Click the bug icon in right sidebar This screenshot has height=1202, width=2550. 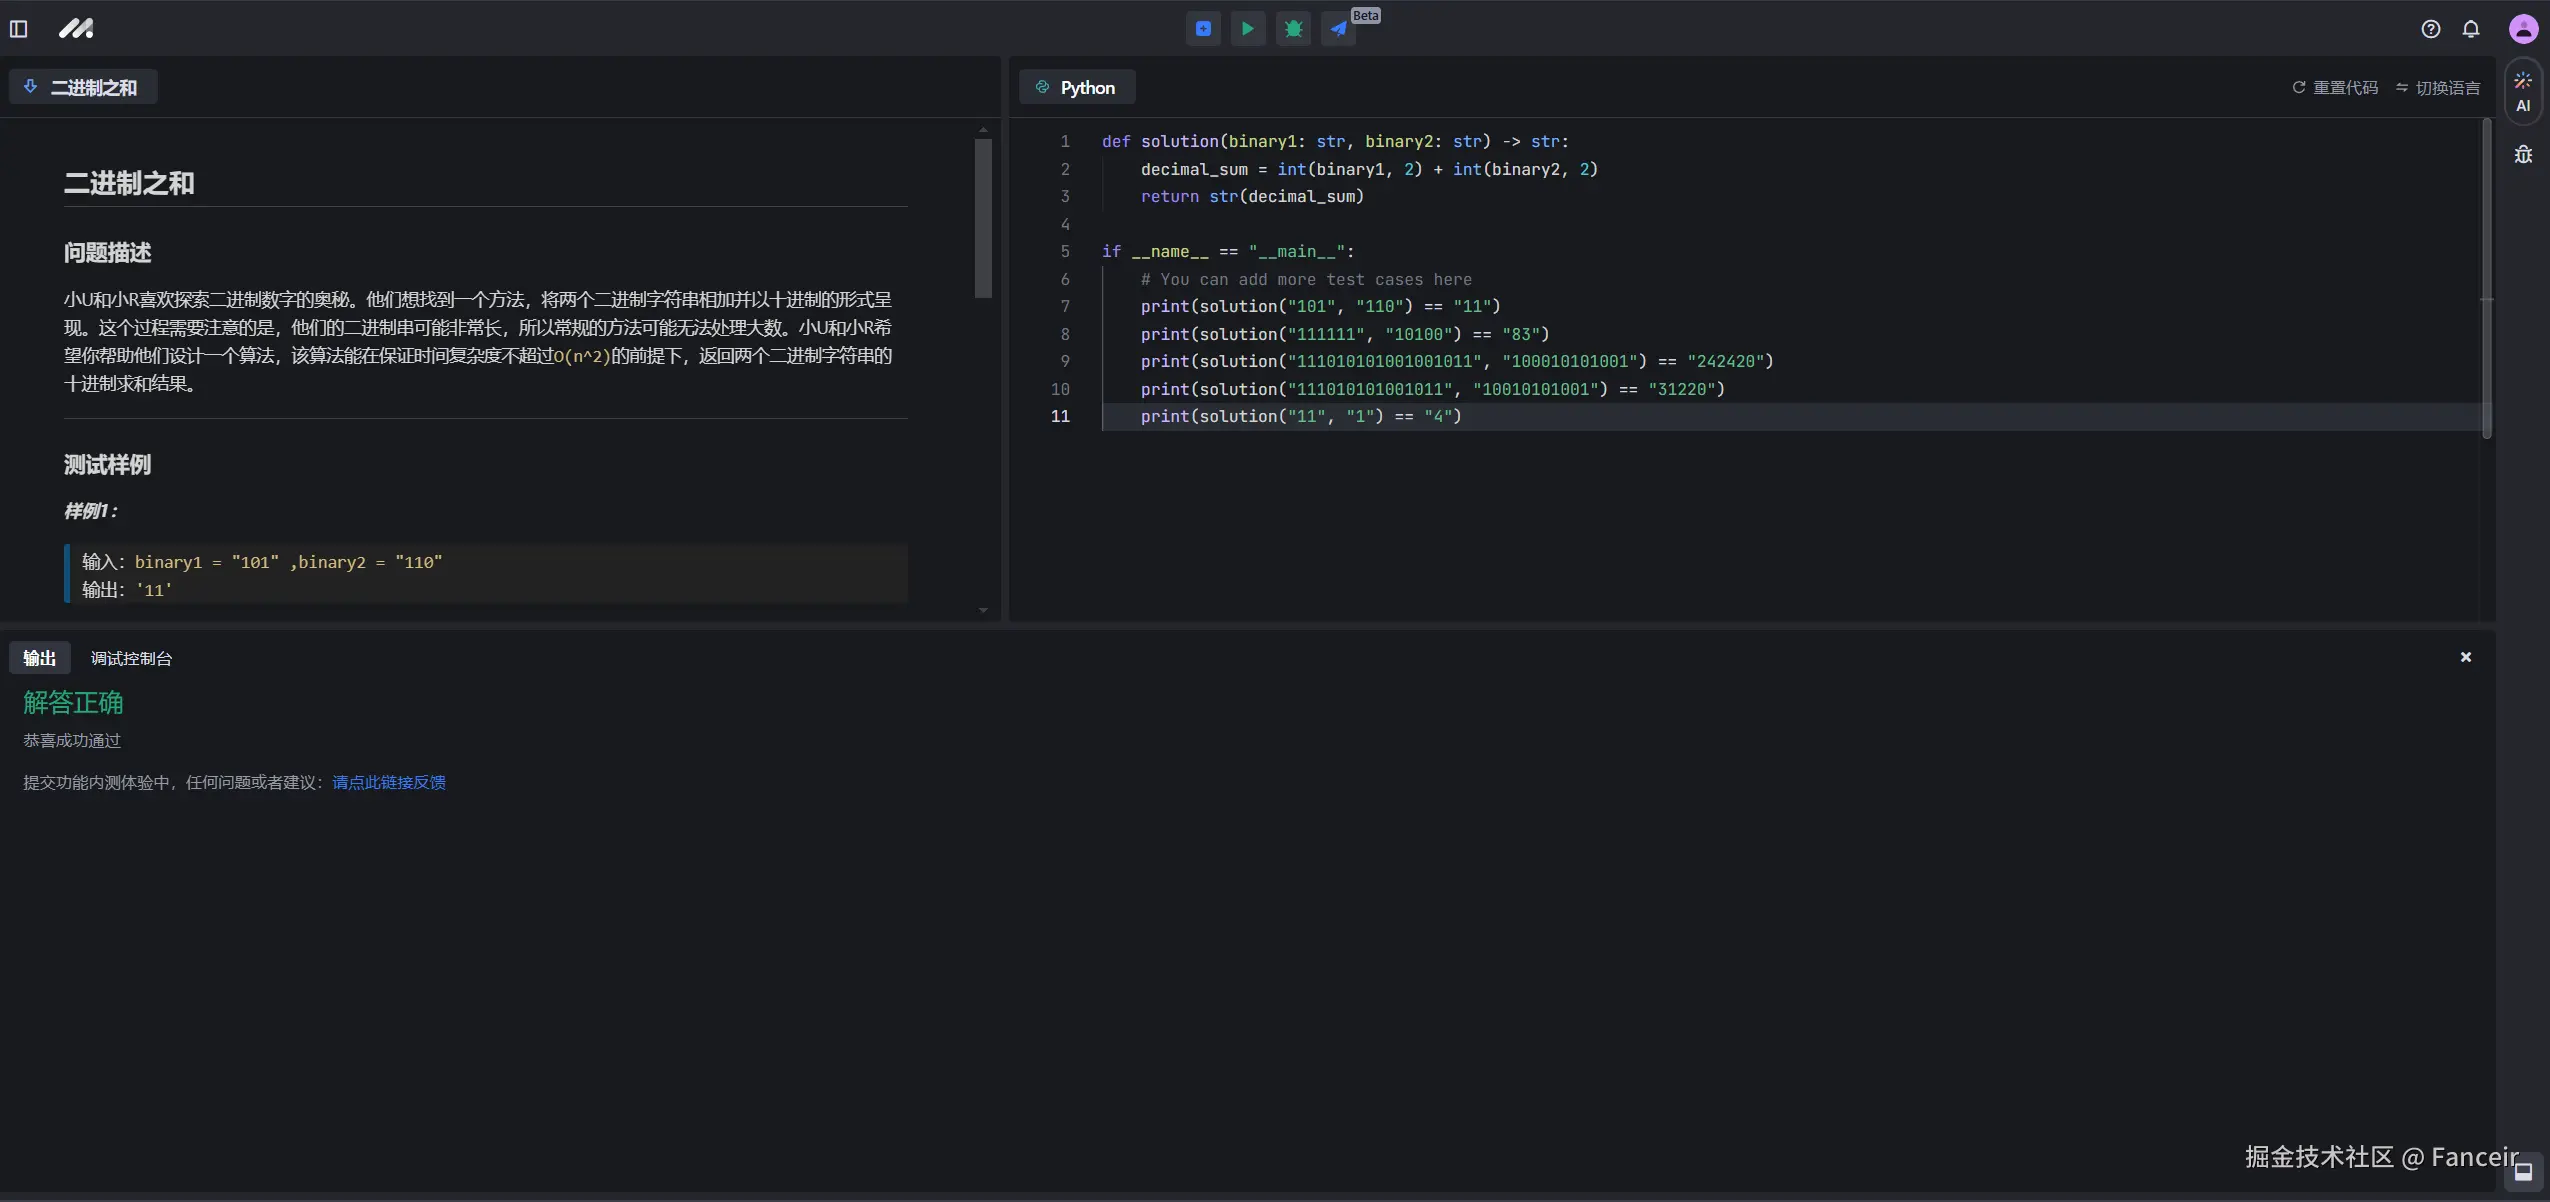pyautogui.click(x=2523, y=155)
